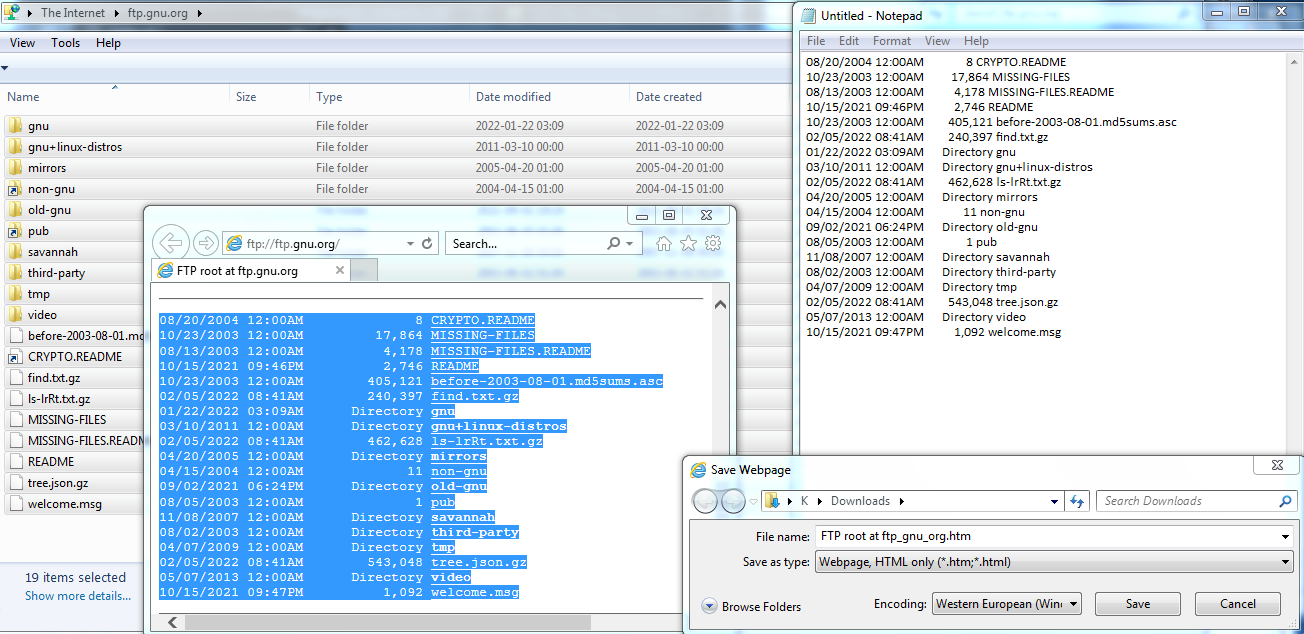This screenshot has width=1304, height=634.
Task: Open the View menu in Notepad
Action: tap(937, 41)
